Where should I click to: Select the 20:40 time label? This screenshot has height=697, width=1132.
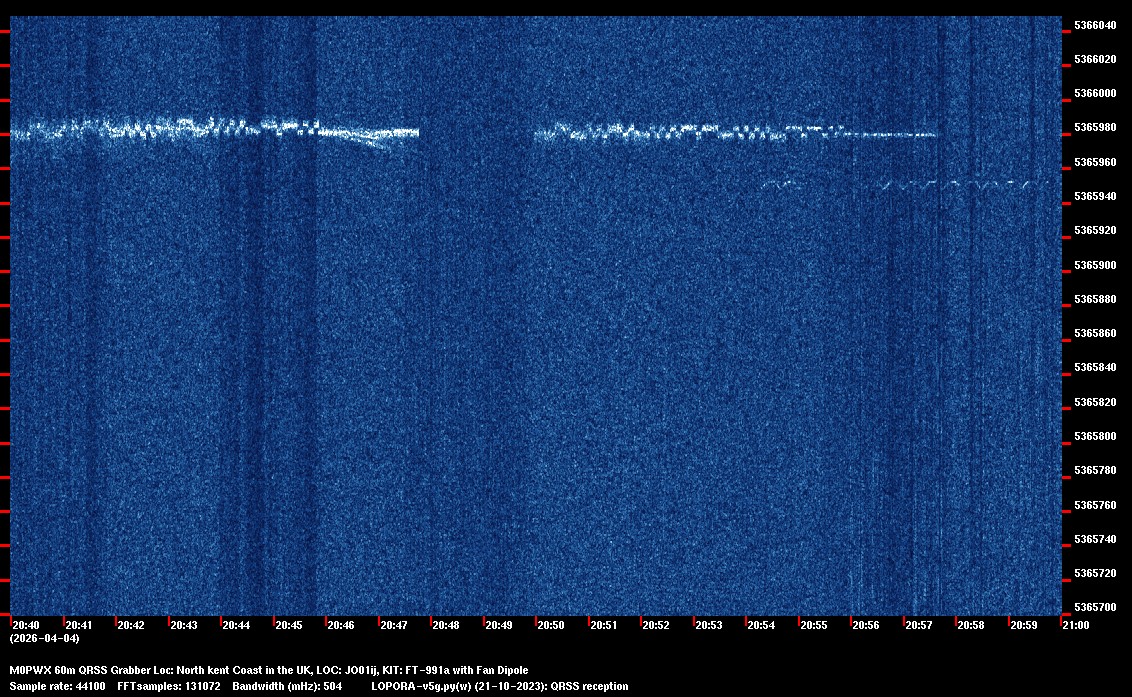(x=26, y=625)
